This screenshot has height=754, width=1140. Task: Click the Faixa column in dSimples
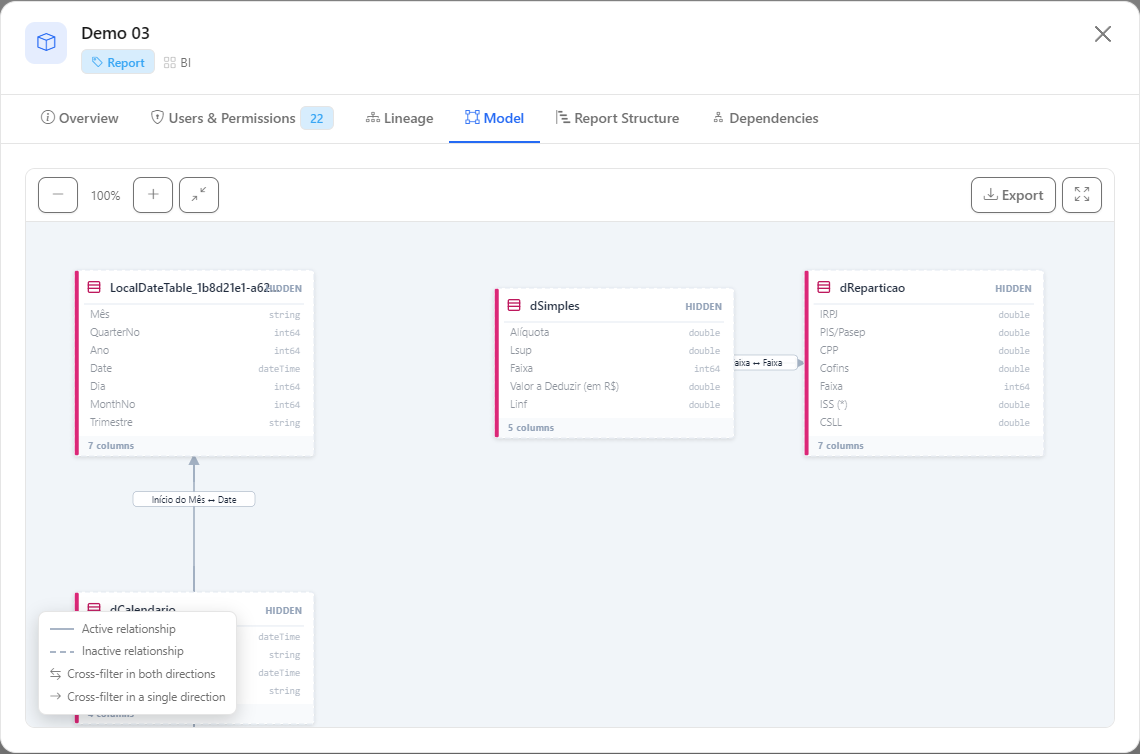(615, 369)
